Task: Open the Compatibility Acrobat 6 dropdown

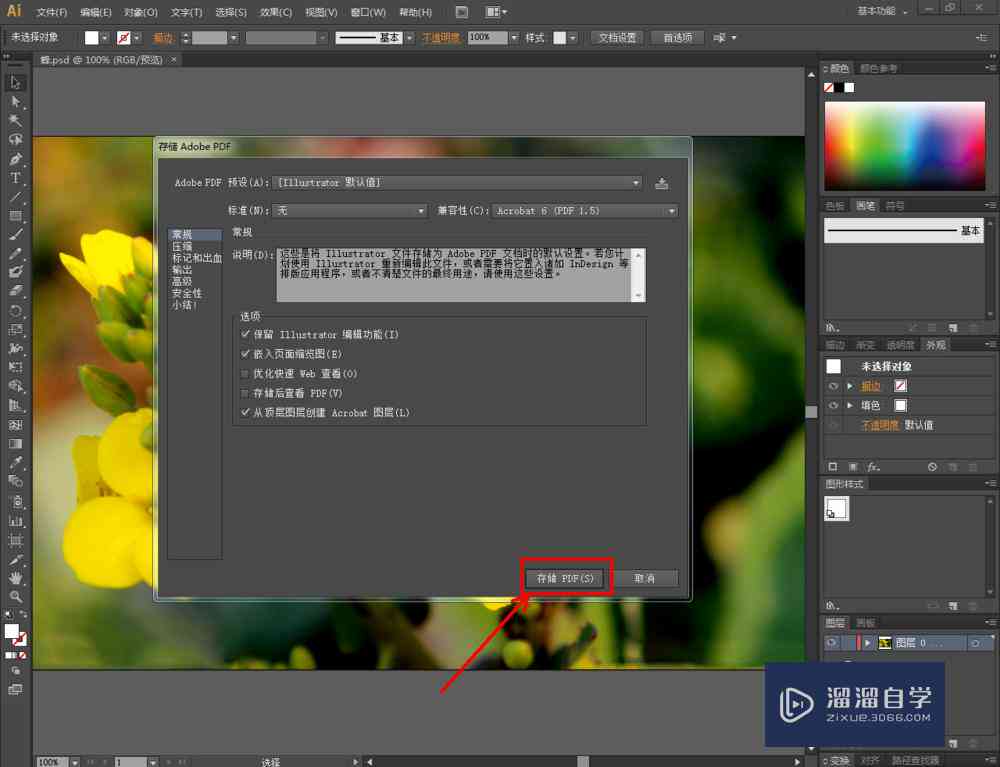Action: pyautogui.click(x=584, y=210)
